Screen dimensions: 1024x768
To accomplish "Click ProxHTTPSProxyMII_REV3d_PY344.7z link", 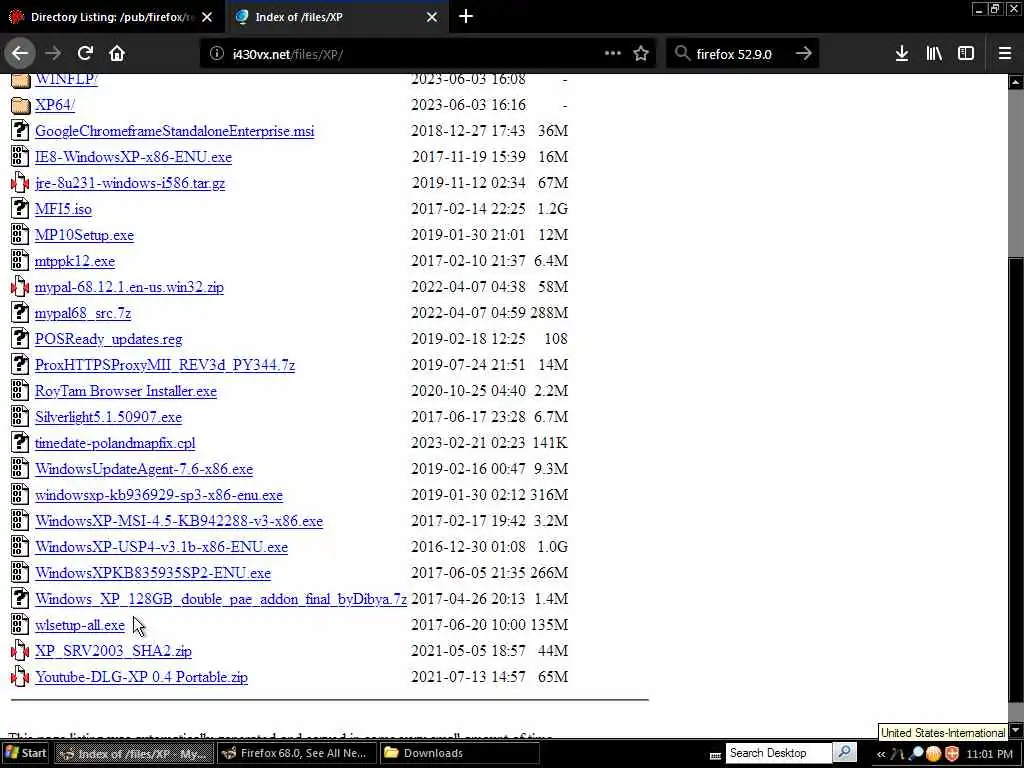I will click(x=165, y=365).
